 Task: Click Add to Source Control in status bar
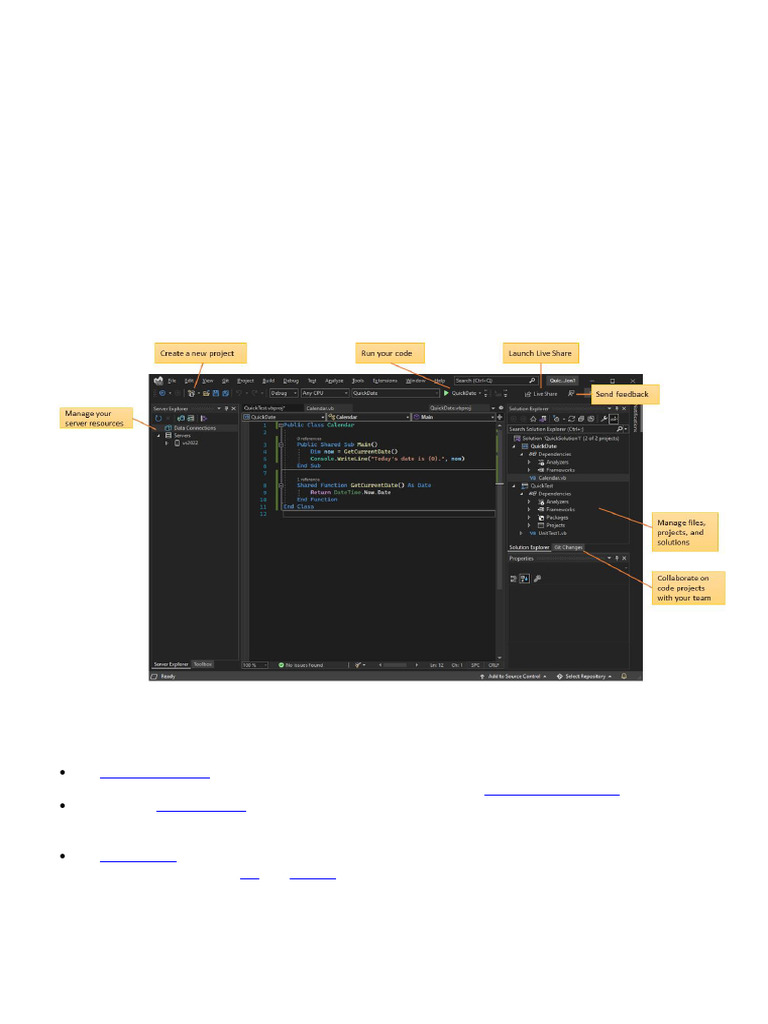[514, 677]
